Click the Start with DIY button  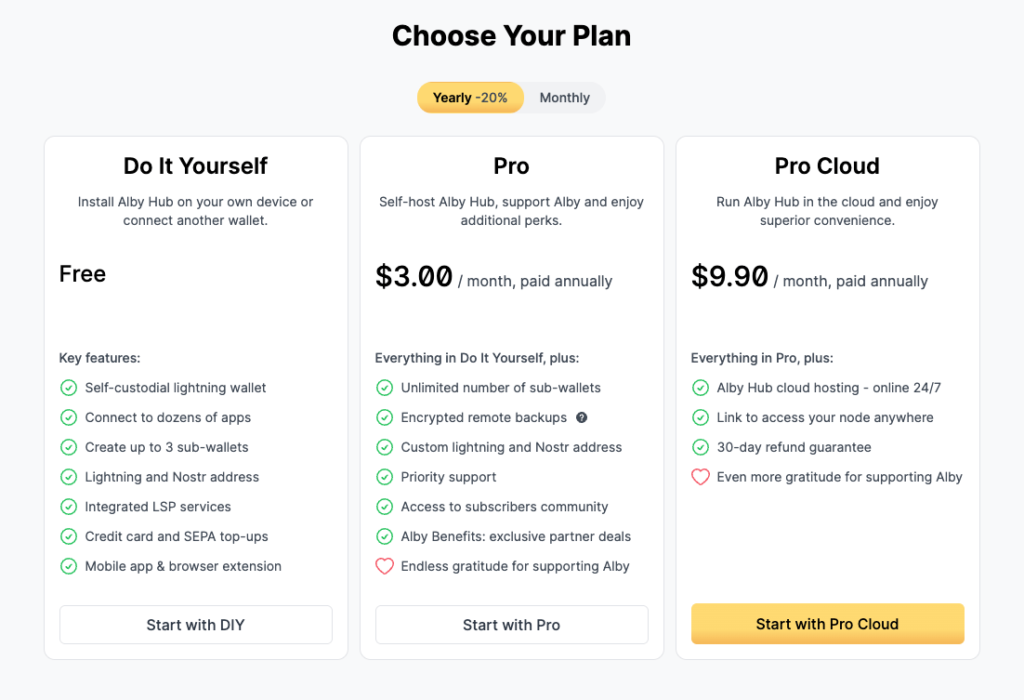[196, 625]
